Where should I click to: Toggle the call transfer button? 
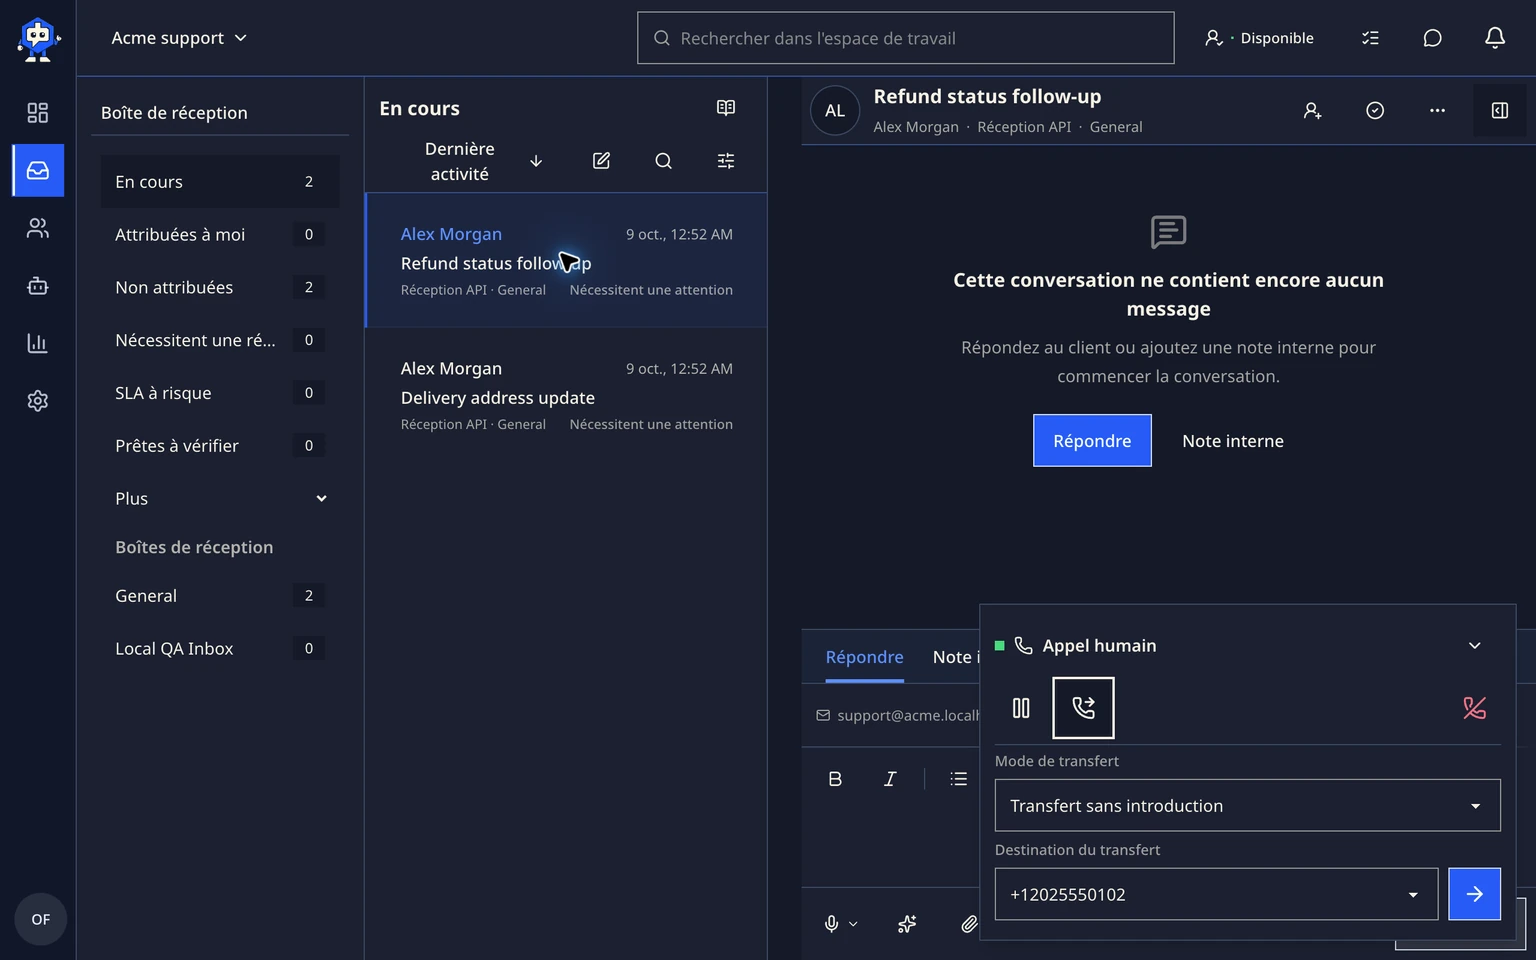[1083, 708]
